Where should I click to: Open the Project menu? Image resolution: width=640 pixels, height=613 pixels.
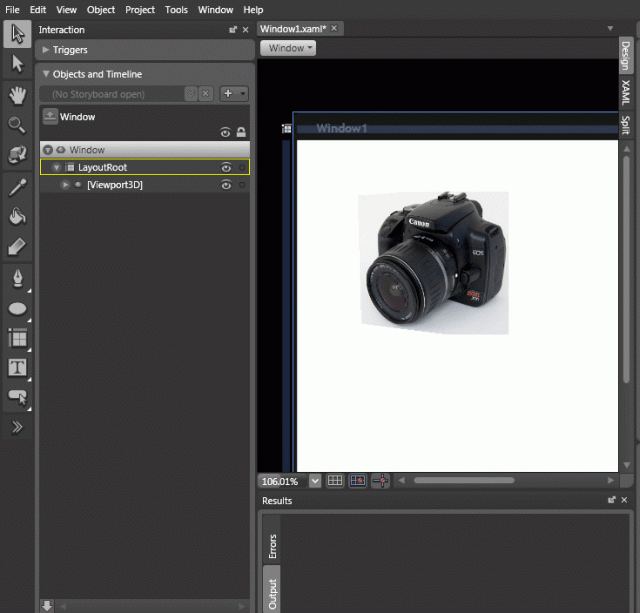140,9
